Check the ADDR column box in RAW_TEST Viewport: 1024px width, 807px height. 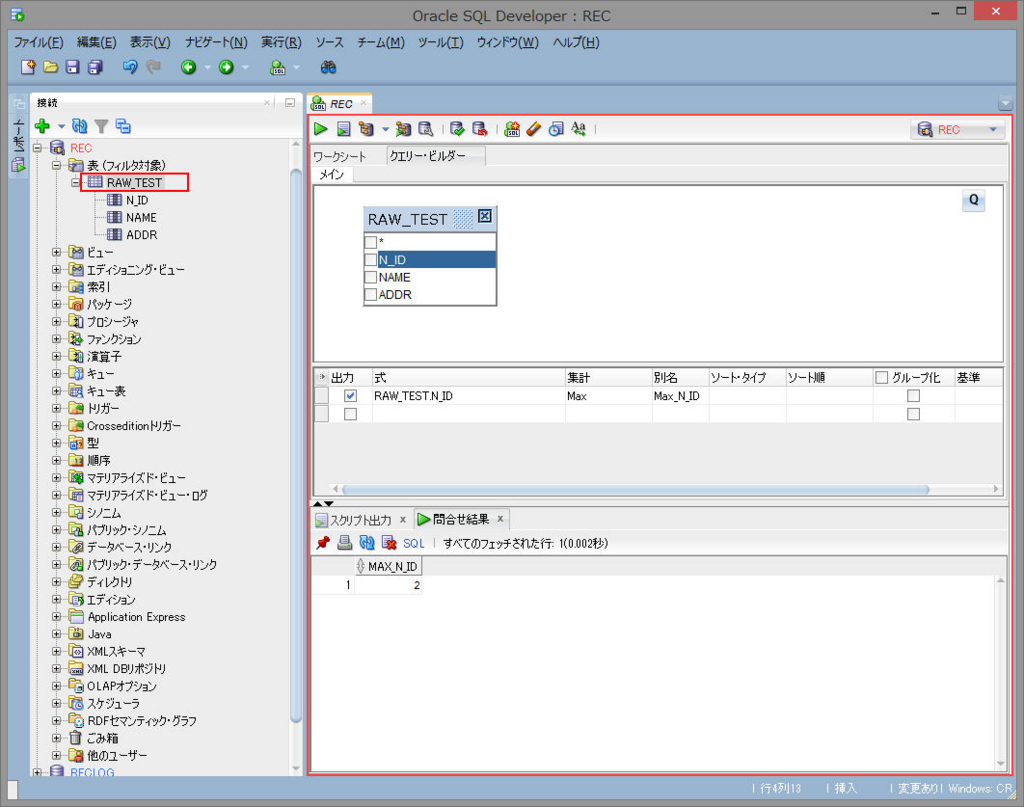click(371, 294)
